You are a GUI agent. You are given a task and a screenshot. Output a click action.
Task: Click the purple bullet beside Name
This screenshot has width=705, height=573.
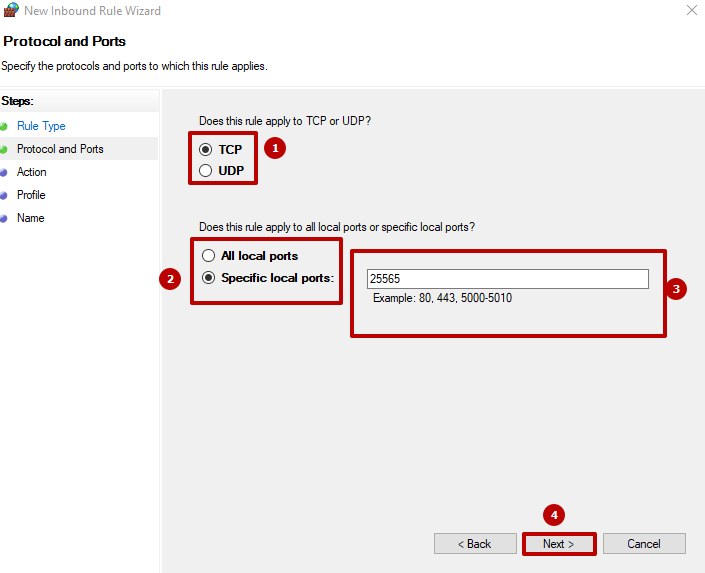(x=4, y=219)
